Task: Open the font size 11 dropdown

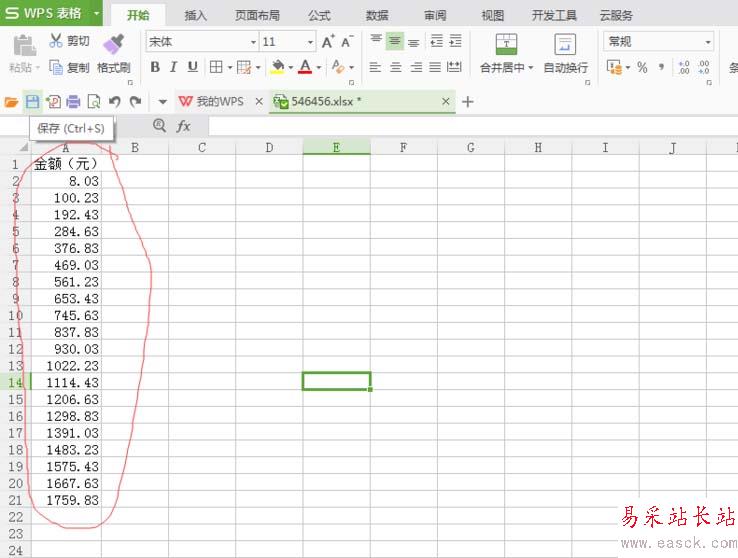Action: (310, 42)
